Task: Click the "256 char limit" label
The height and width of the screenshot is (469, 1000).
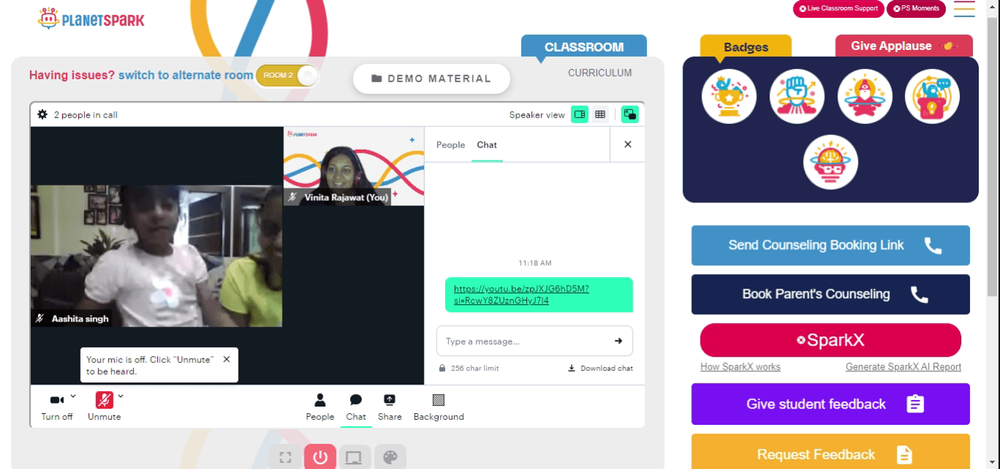Action: tap(474, 368)
